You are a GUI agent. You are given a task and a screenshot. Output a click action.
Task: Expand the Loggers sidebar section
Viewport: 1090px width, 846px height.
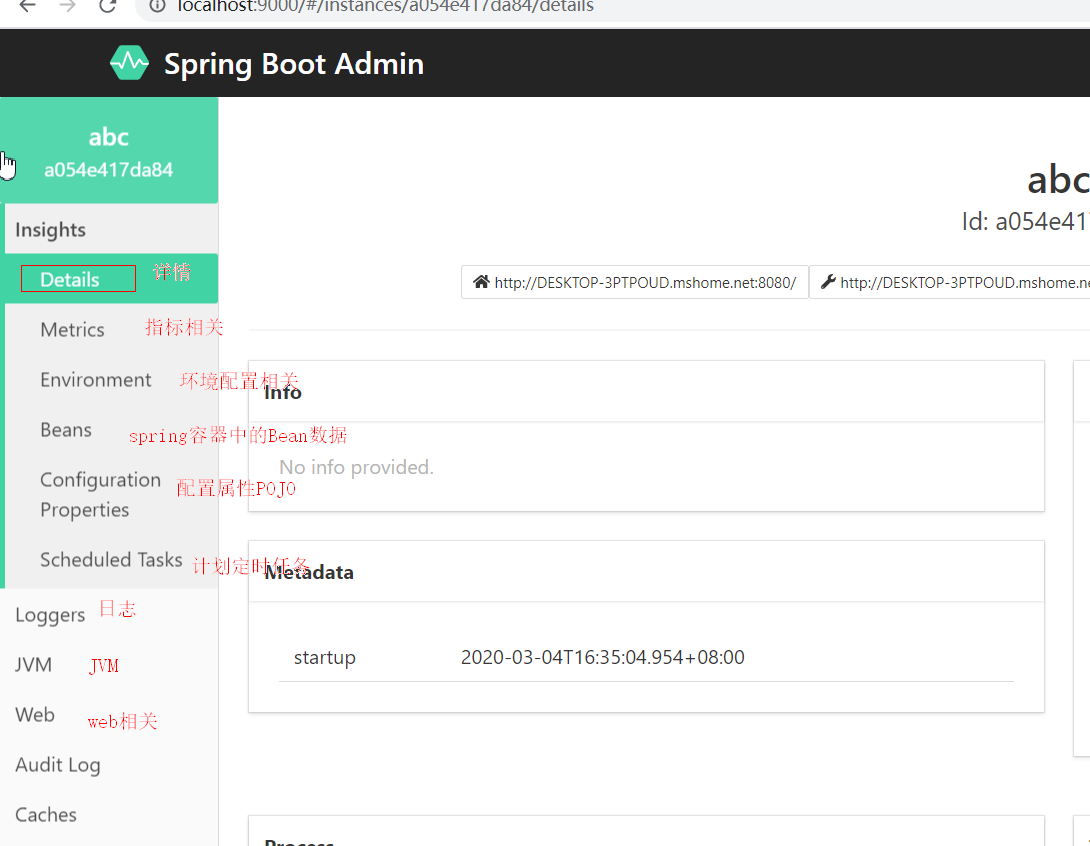coord(50,615)
